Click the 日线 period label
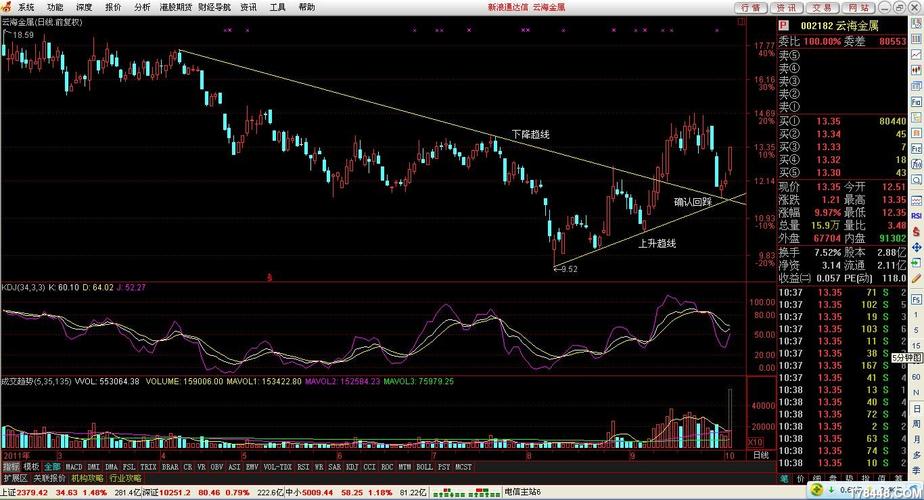Screen dimensions: 924x500 (761, 454)
